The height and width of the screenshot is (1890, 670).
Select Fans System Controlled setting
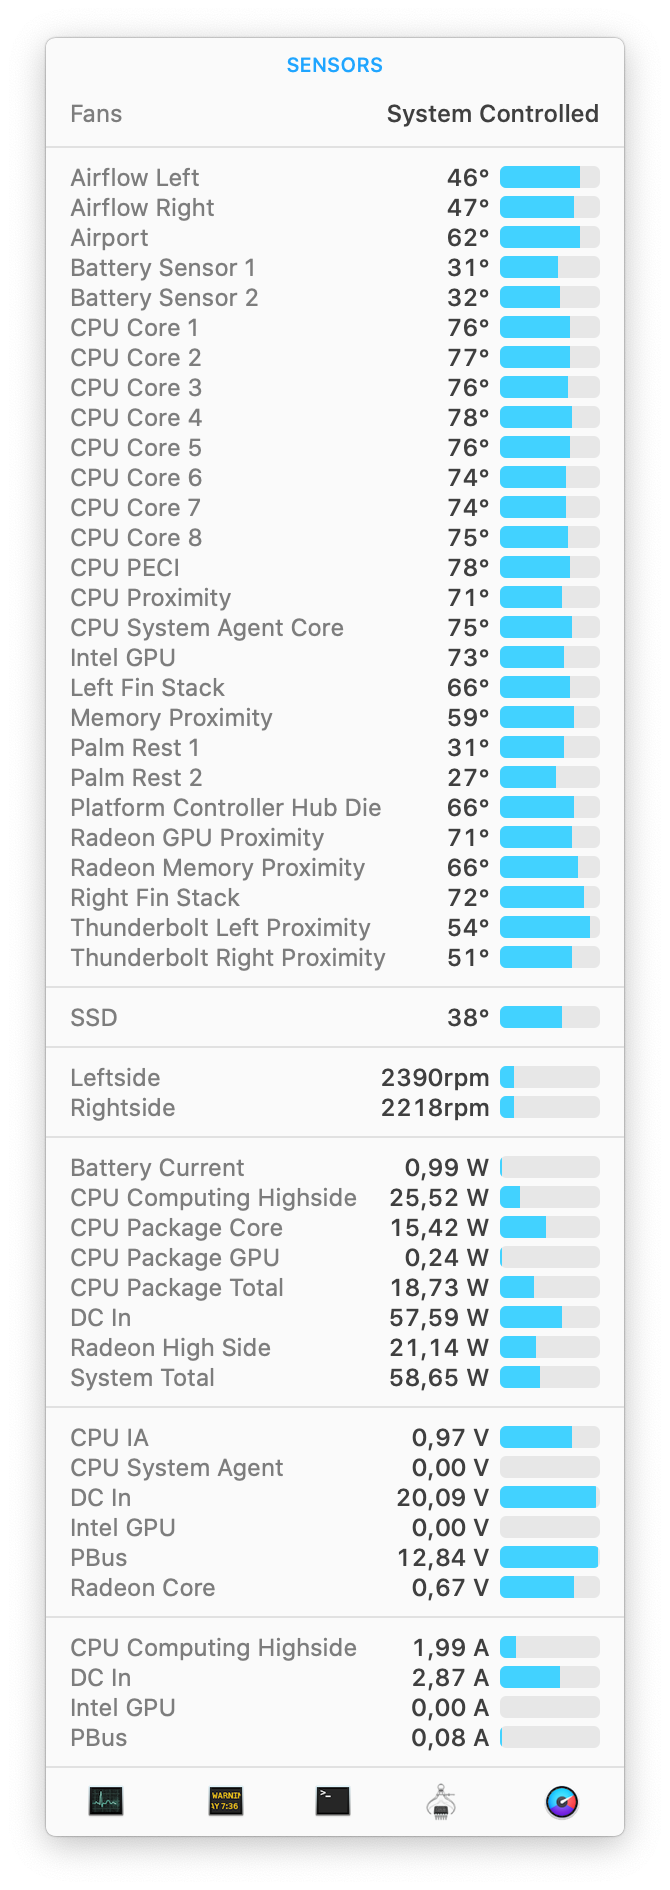335,114
